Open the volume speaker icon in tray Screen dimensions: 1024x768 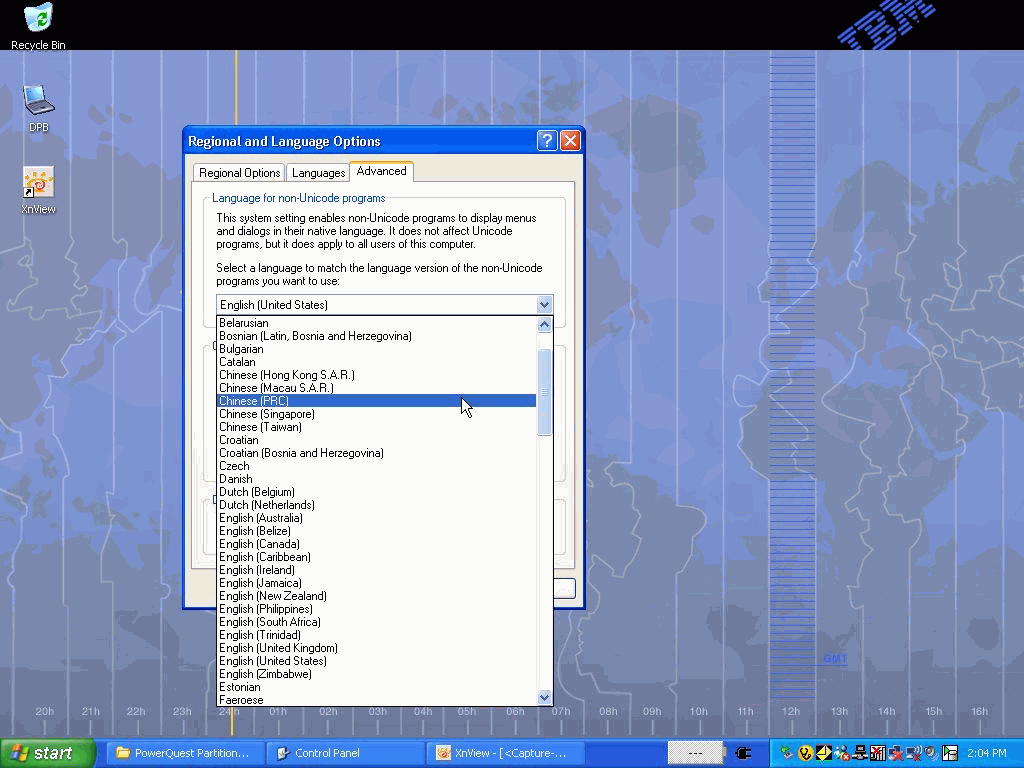932,753
